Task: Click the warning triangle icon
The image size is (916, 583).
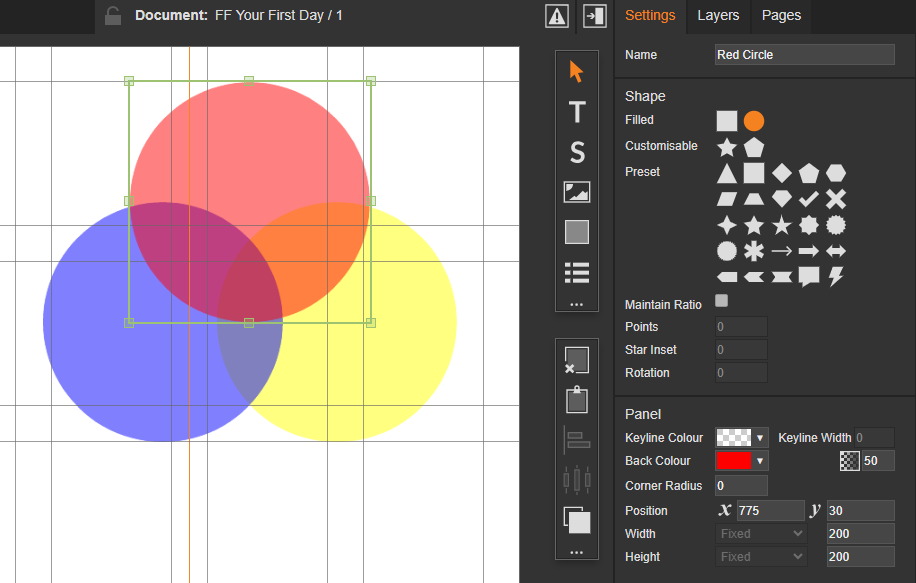Action: tap(557, 16)
